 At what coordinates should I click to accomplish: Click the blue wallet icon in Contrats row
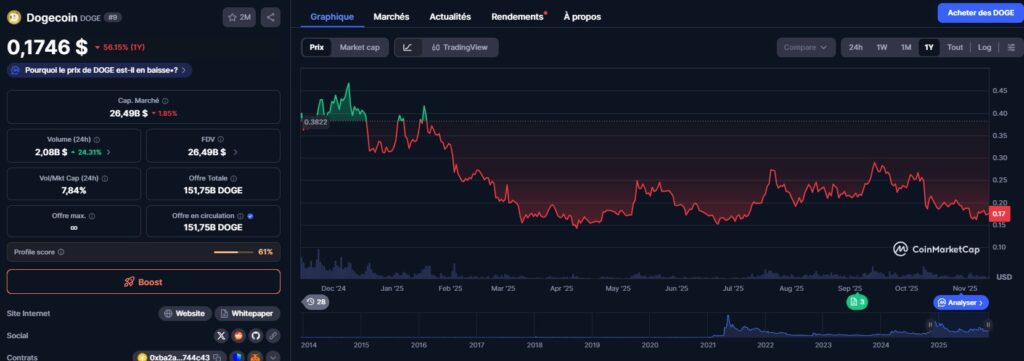pos(238,357)
